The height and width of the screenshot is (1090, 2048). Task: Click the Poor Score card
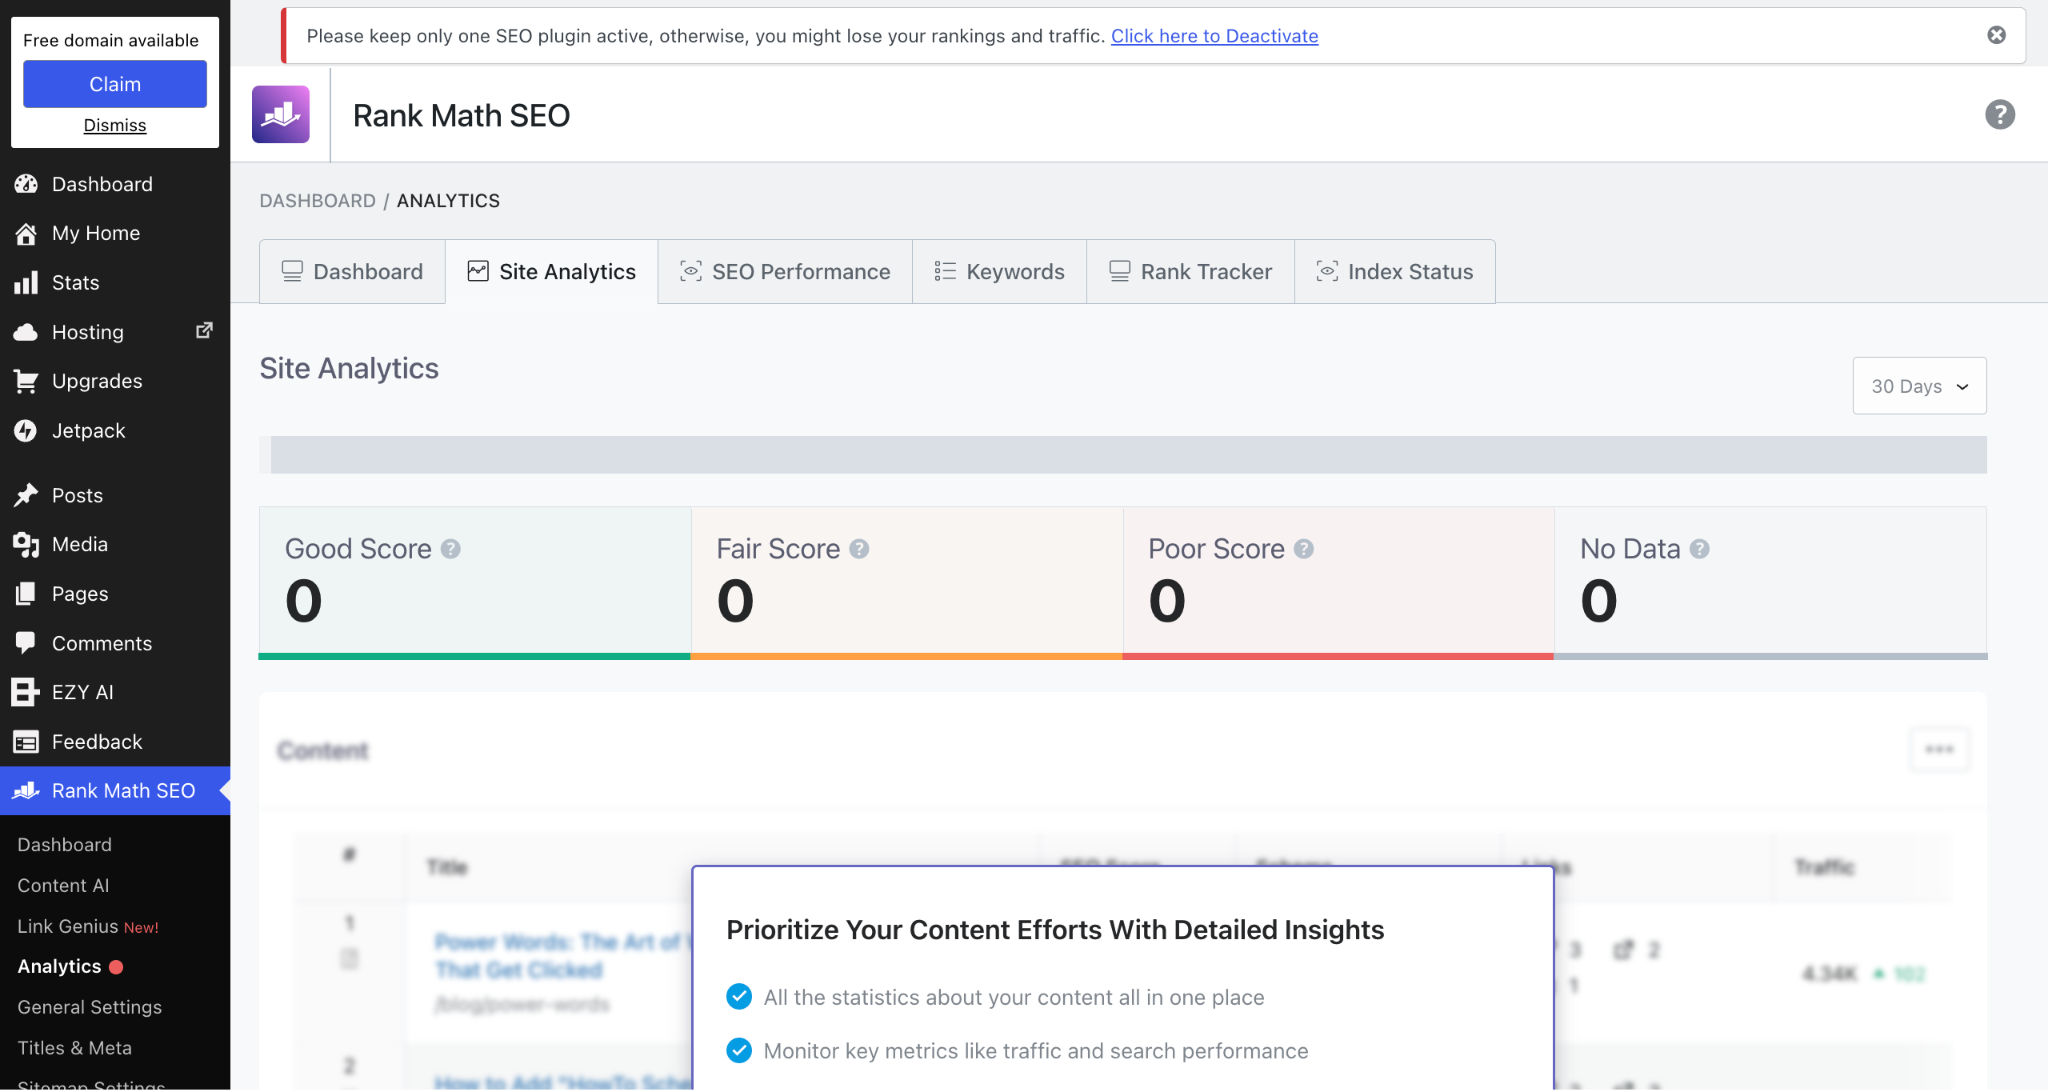pos(1339,583)
